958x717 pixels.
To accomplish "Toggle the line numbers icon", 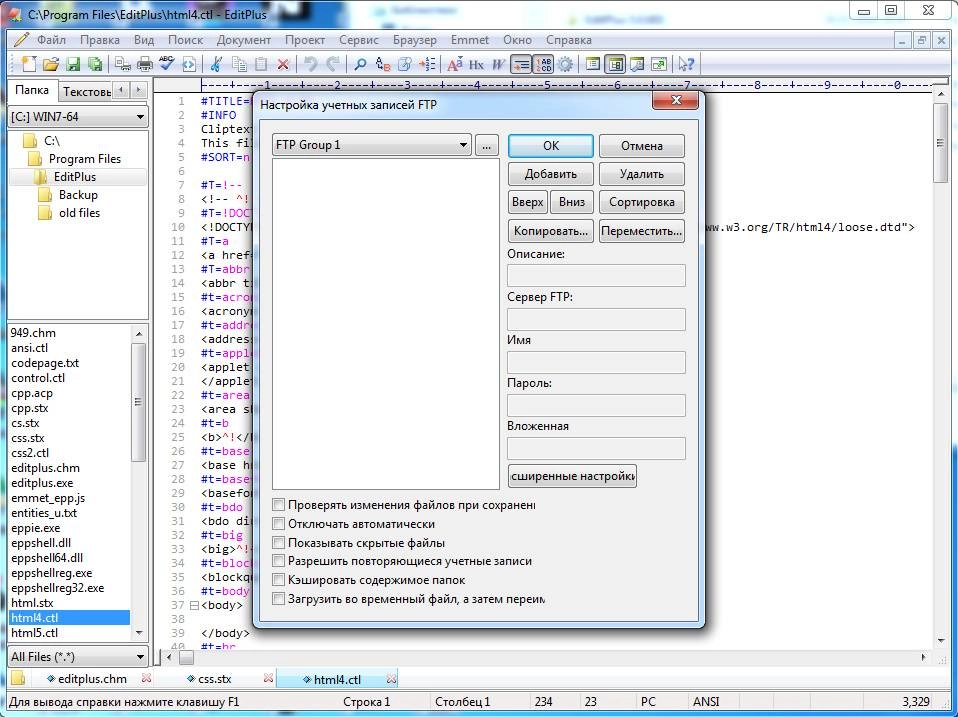I will pos(543,64).
